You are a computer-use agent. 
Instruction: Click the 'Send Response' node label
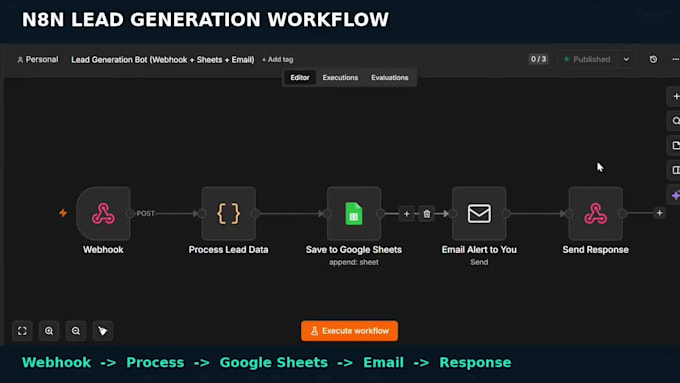(x=595, y=249)
